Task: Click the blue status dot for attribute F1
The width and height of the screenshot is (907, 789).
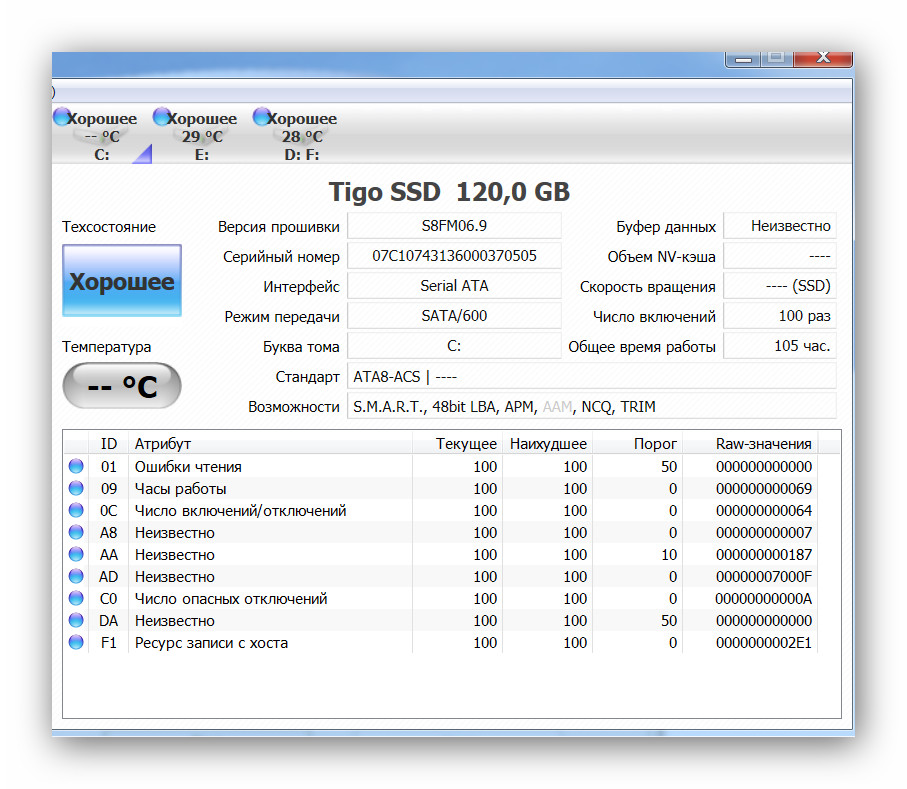Action: pos(76,642)
